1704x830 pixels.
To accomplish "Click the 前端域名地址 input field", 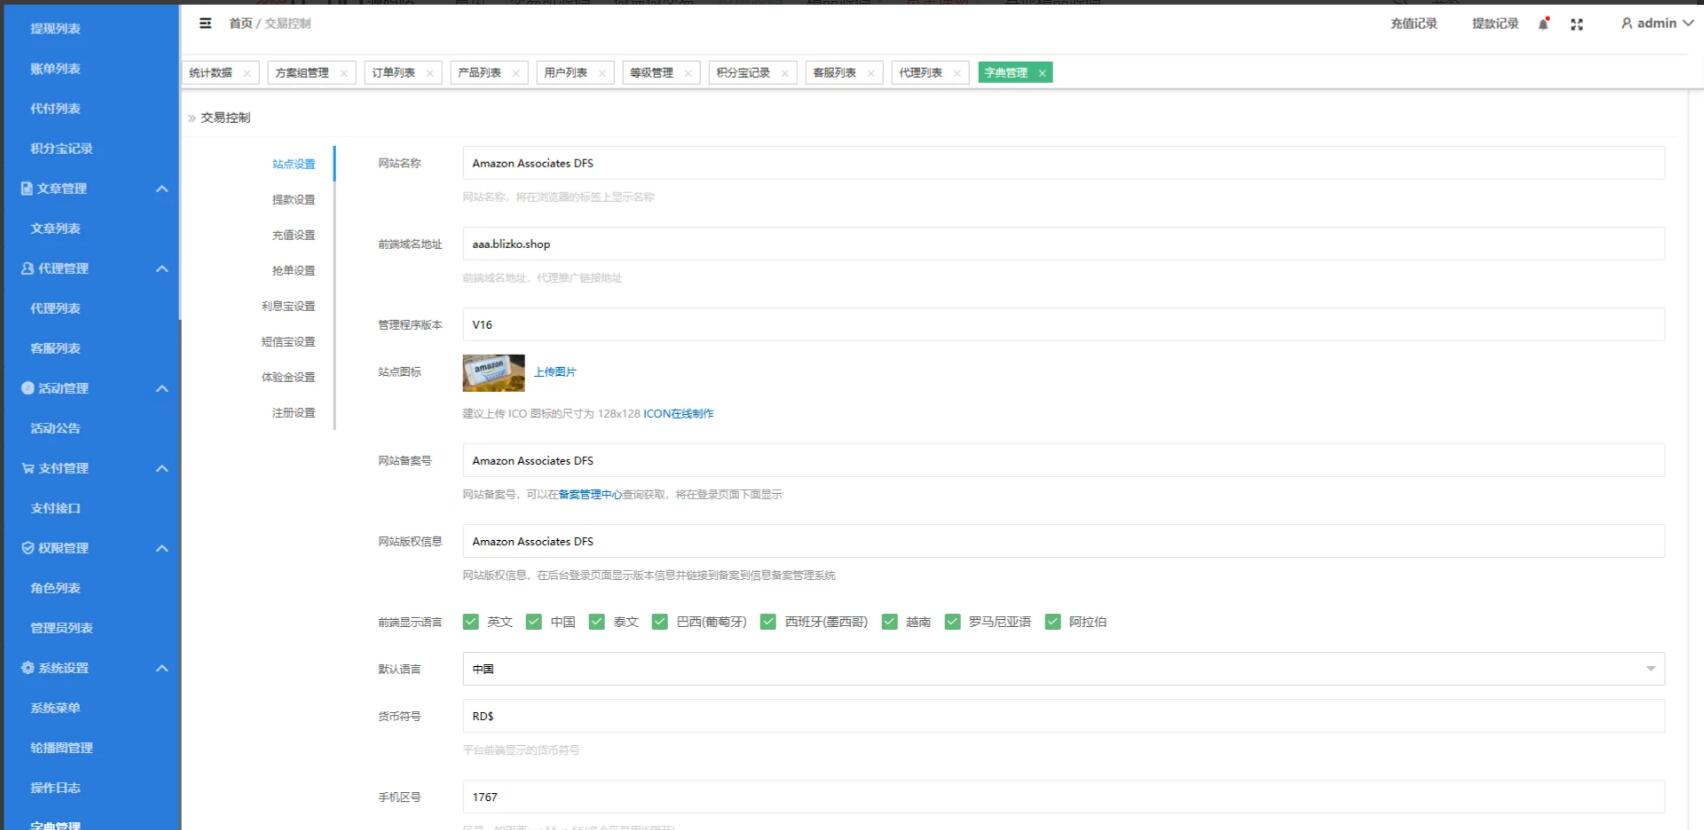I will (1063, 244).
